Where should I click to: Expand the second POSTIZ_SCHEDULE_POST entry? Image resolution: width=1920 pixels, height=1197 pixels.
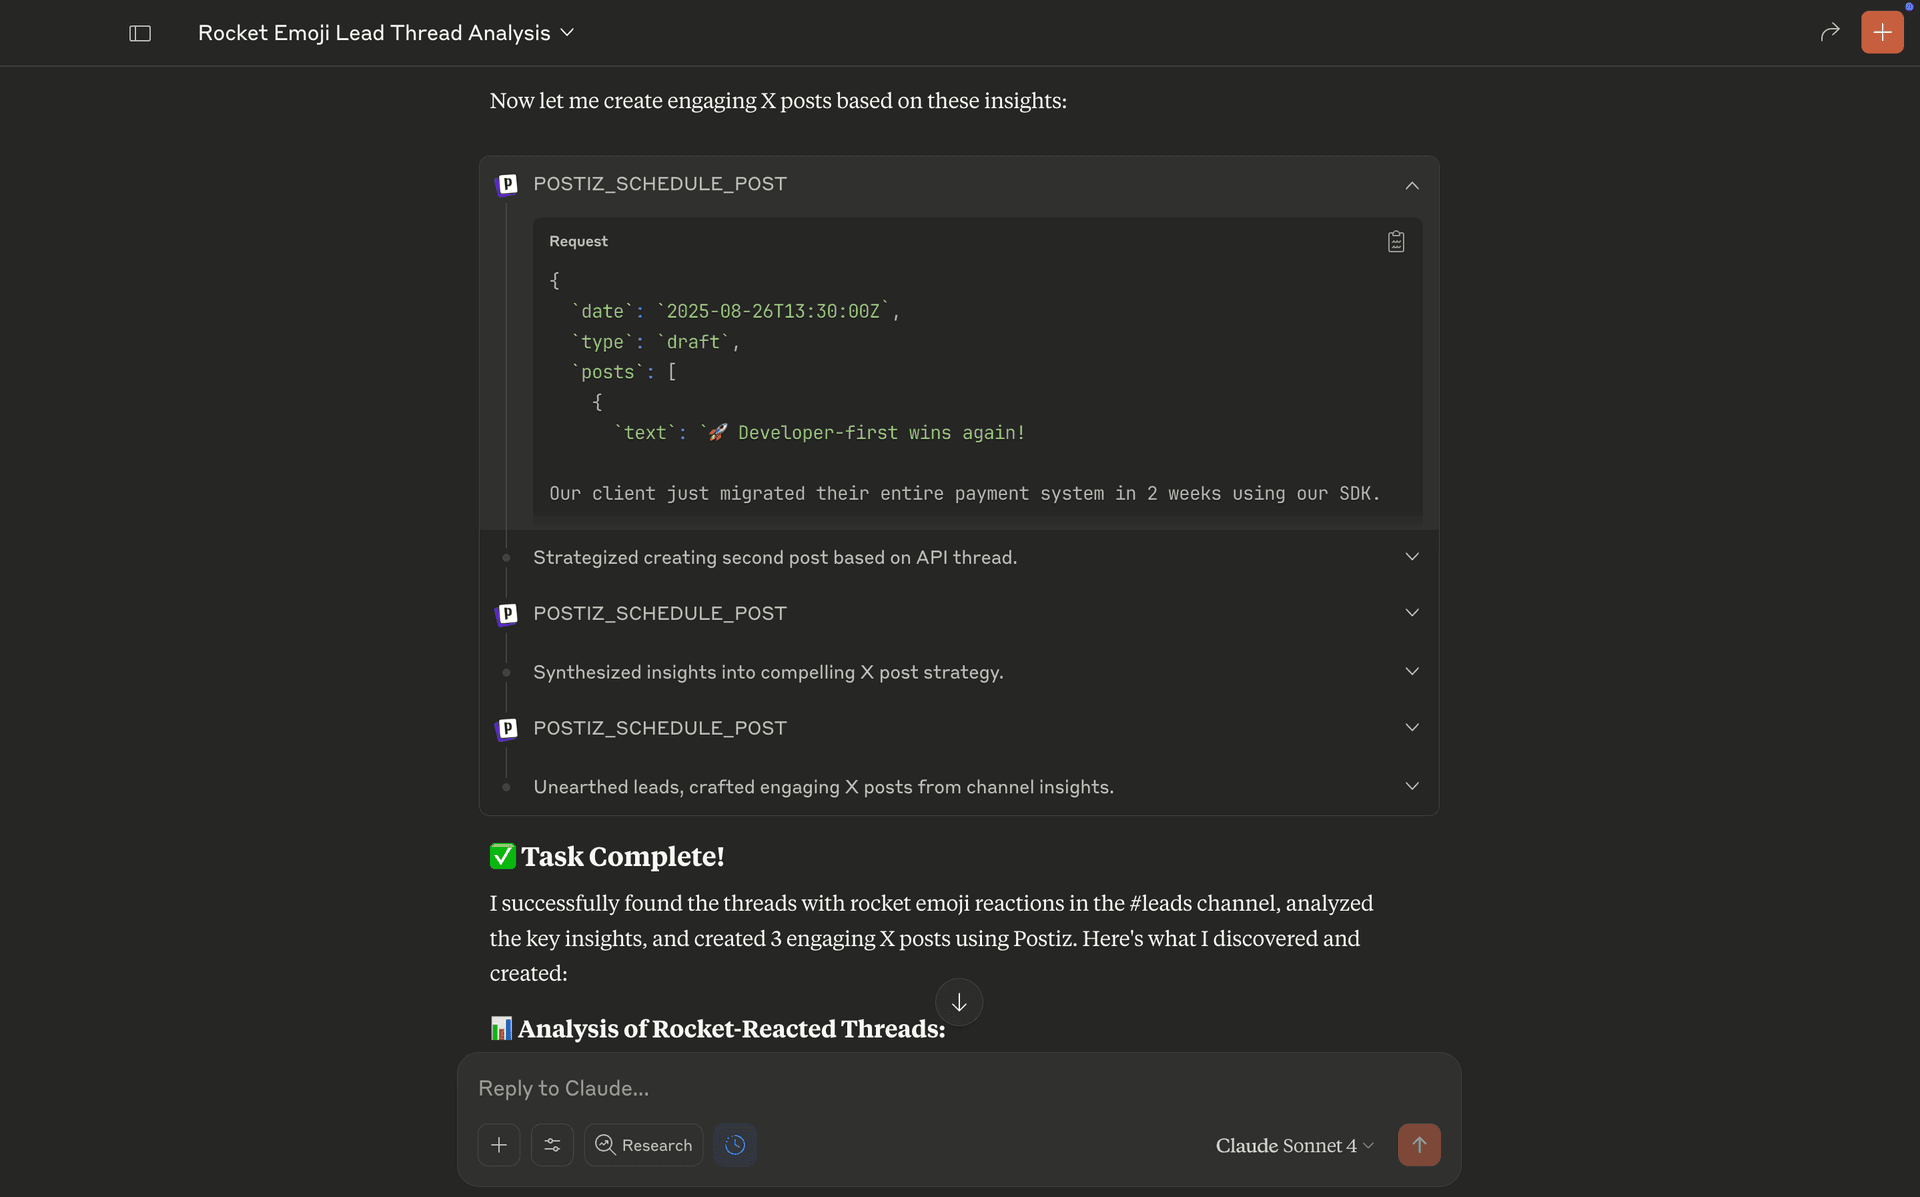[1411, 613]
